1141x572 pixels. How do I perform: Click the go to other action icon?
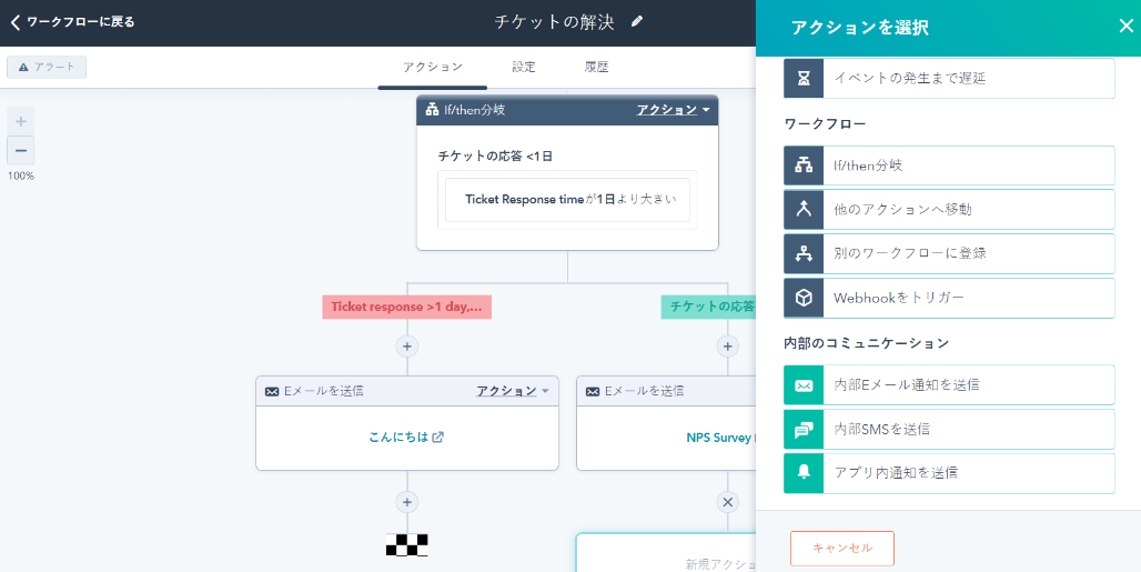pos(803,210)
